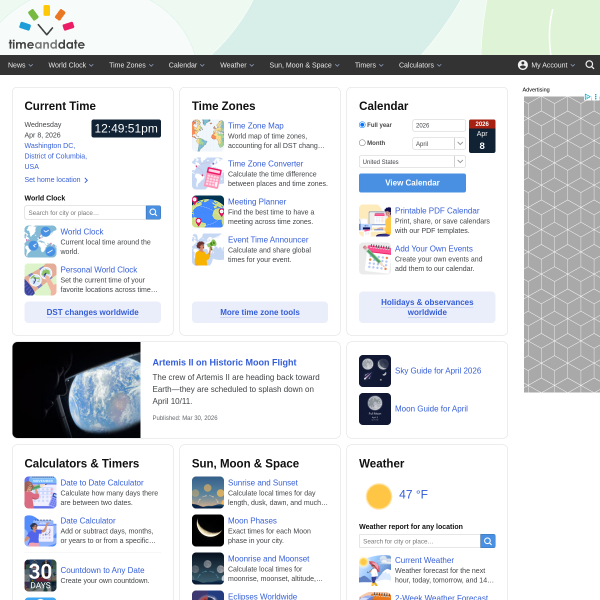Image resolution: width=600 pixels, height=600 pixels.
Task: Click the World Clock search button
Action: (153, 212)
